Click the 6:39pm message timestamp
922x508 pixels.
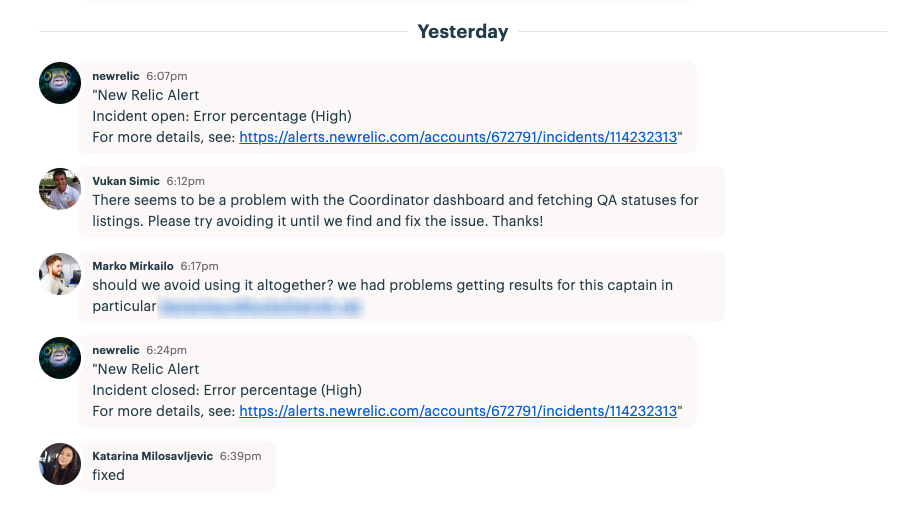click(x=240, y=457)
